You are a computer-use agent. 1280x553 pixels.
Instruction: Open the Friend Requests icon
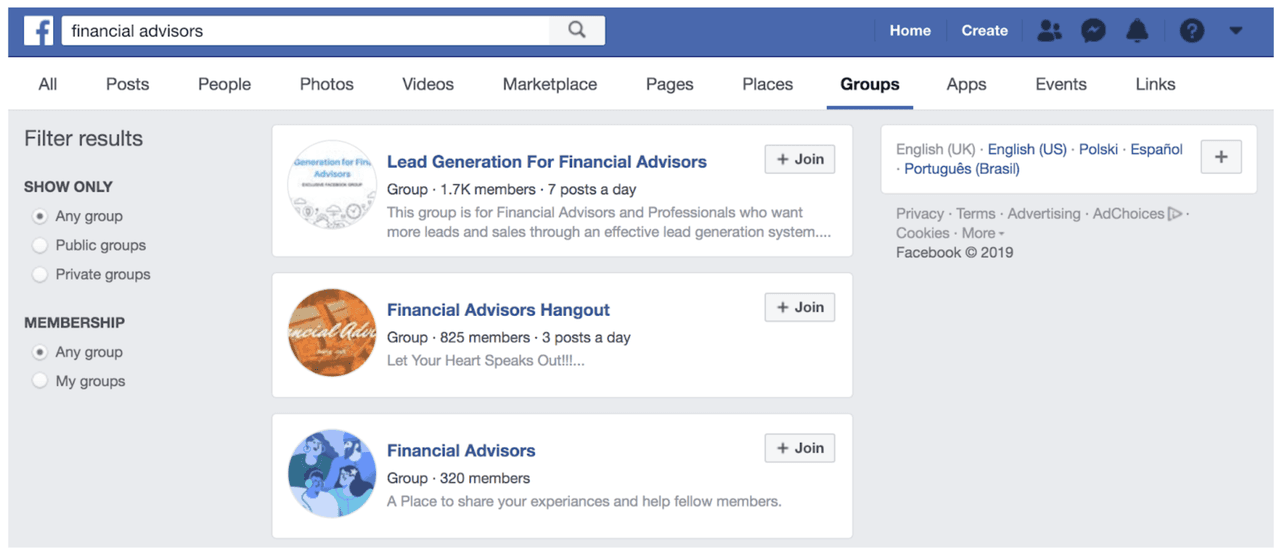[1049, 31]
